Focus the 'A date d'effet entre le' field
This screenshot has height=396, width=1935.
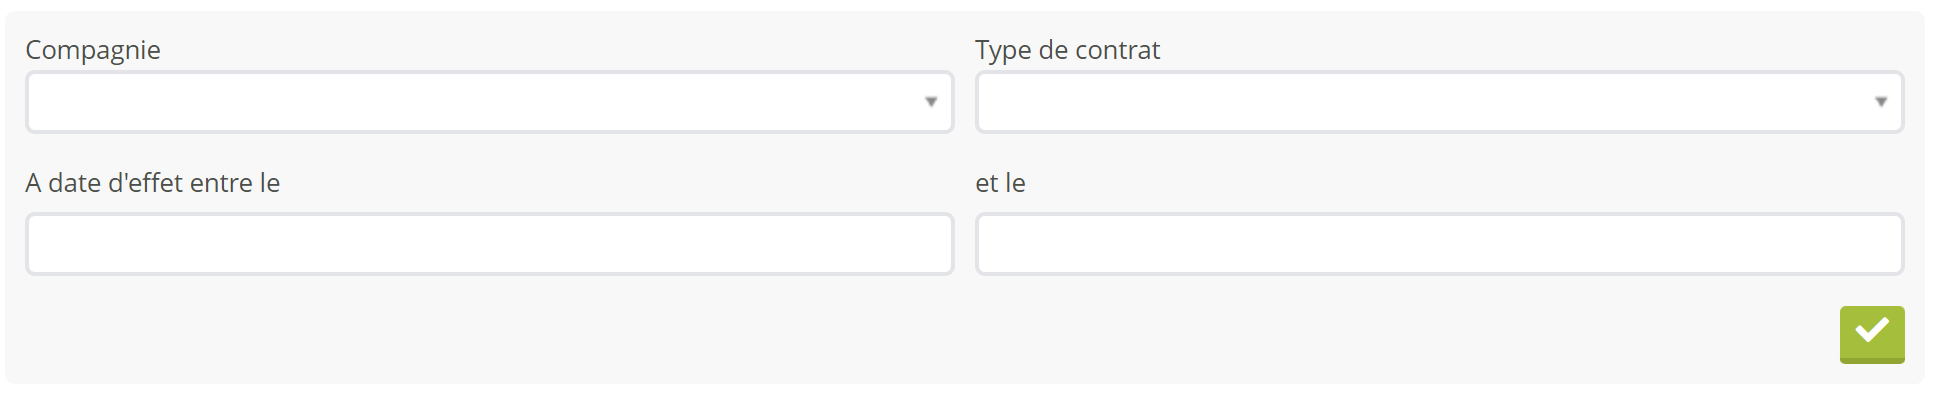pos(490,244)
